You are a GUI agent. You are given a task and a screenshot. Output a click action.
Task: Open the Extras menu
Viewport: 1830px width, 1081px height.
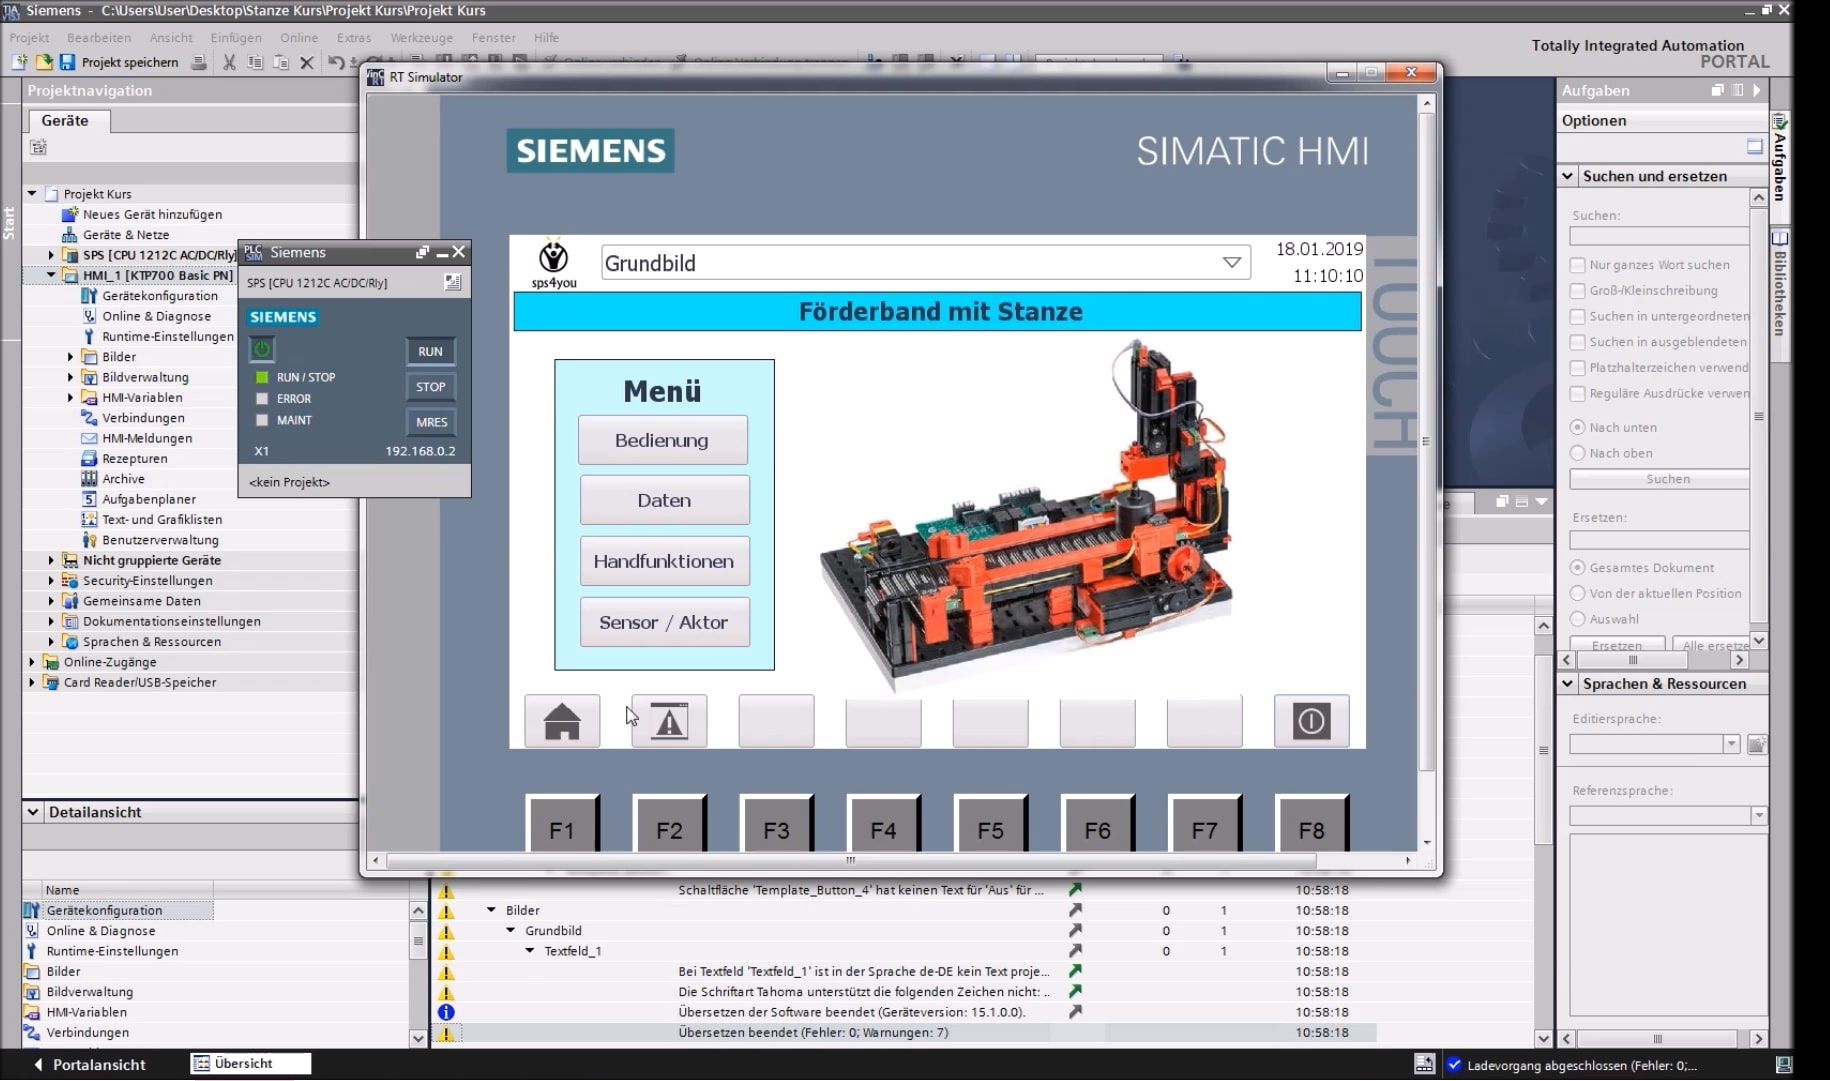point(353,37)
